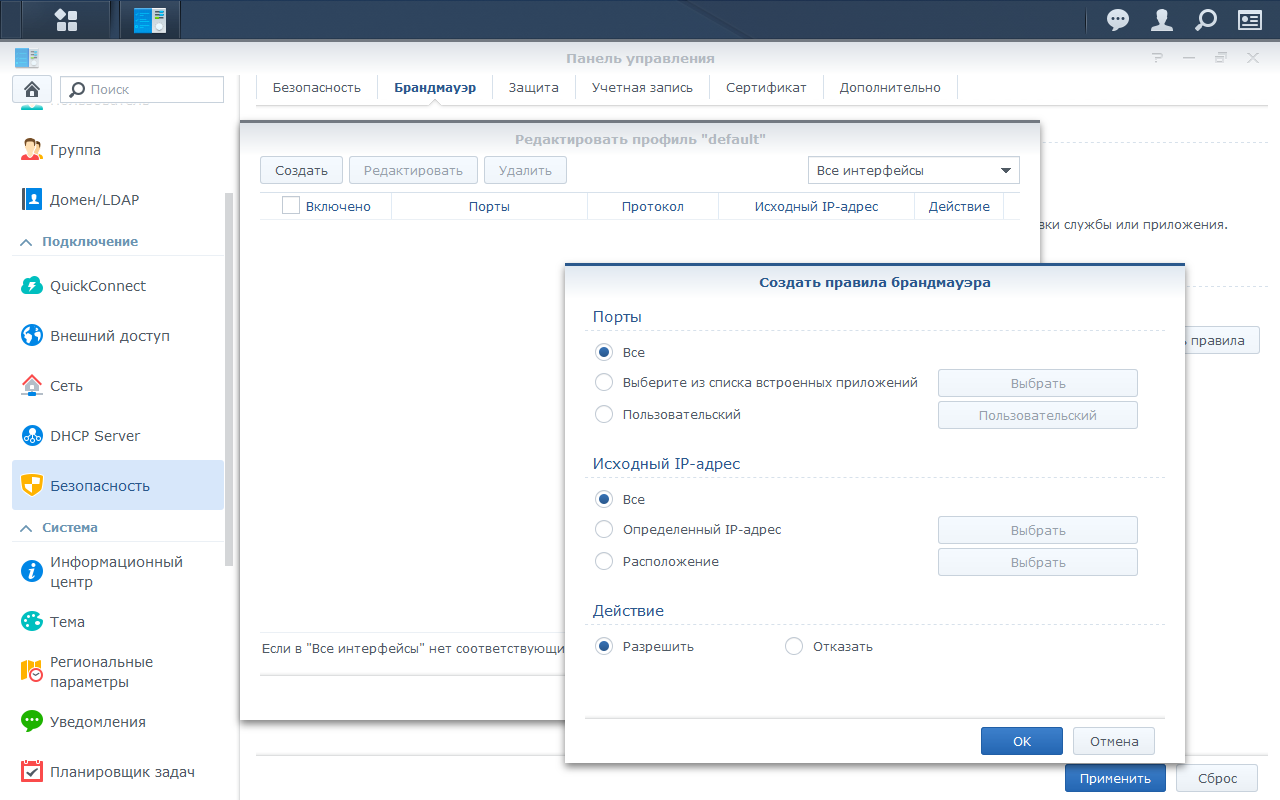
Task: Click the Редактировать button
Action: pyautogui.click(x=413, y=170)
